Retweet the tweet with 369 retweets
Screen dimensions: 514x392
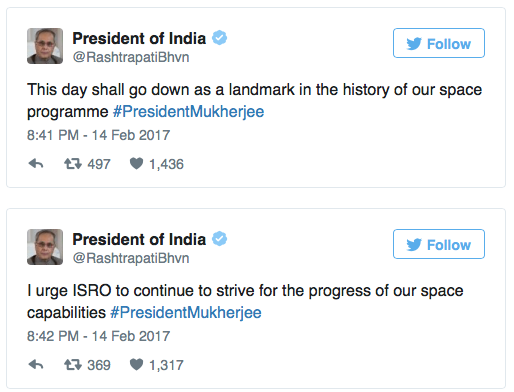(x=73, y=365)
